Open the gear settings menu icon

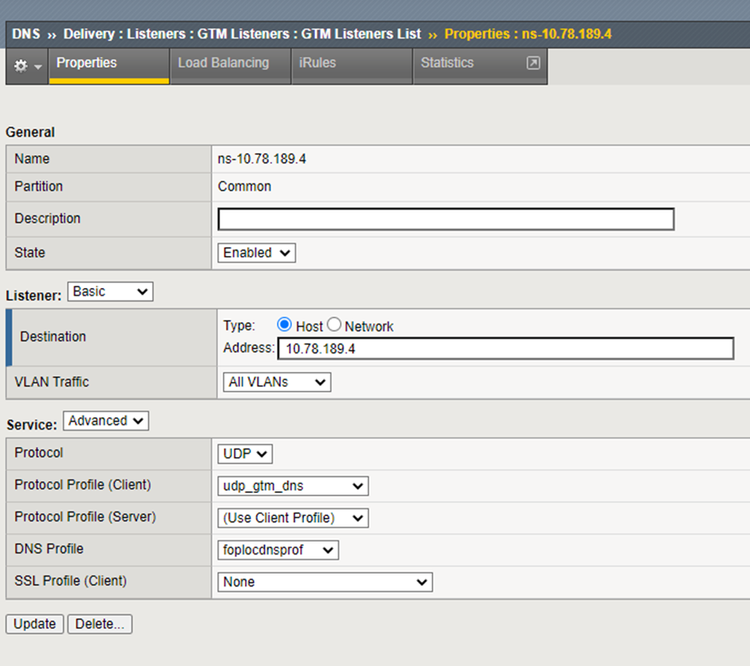pos(26,65)
